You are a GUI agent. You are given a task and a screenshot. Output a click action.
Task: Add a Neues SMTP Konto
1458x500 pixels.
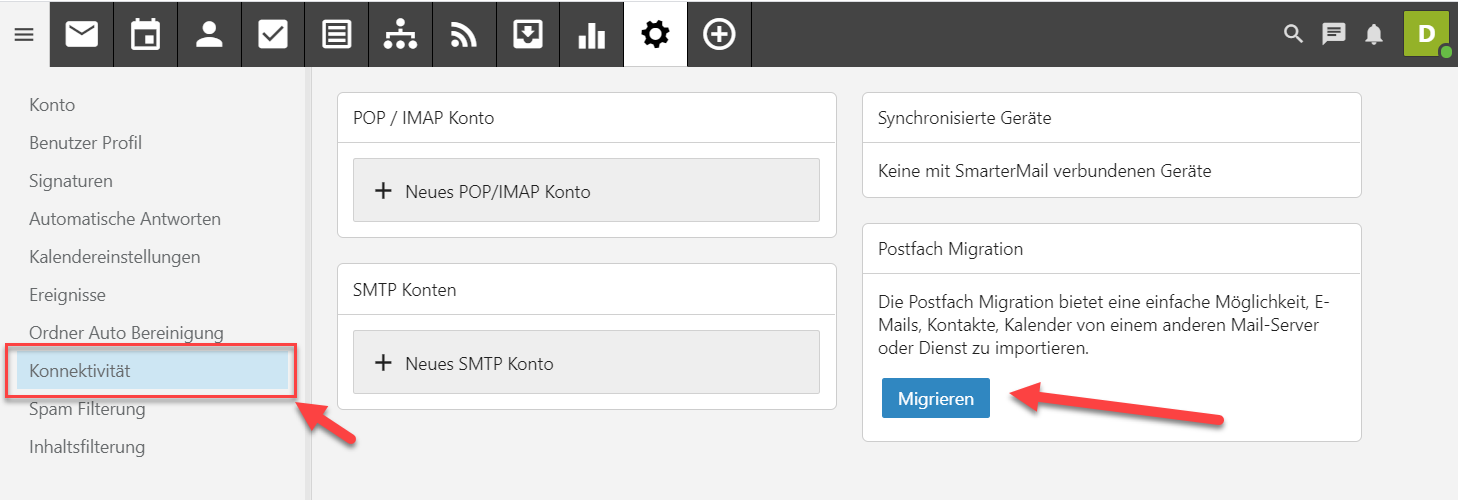586,363
